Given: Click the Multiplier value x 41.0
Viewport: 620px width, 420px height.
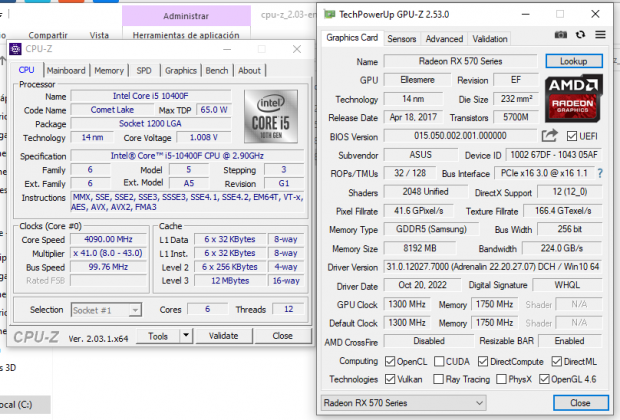Looking at the screenshot, I should [x=108, y=253].
